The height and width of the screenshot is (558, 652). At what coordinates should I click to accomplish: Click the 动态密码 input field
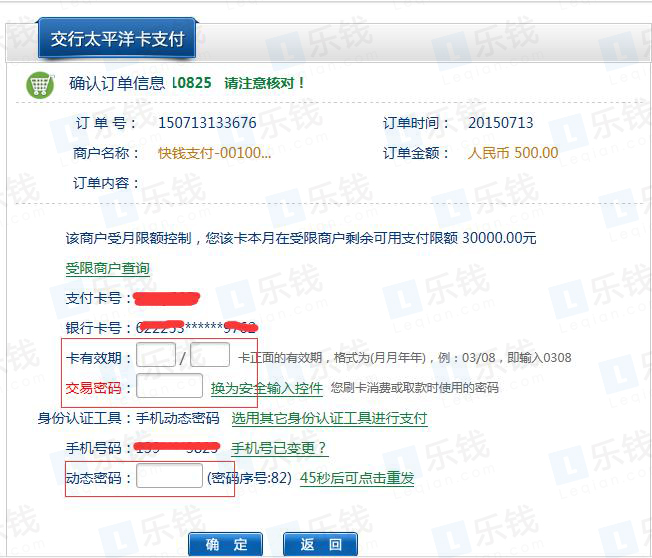(169, 477)
